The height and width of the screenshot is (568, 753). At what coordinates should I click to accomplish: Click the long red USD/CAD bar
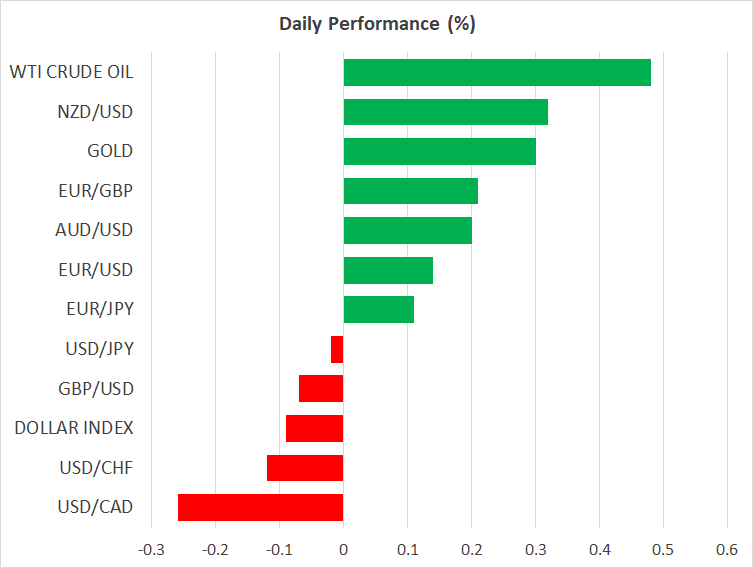click(x=260, y=507)
